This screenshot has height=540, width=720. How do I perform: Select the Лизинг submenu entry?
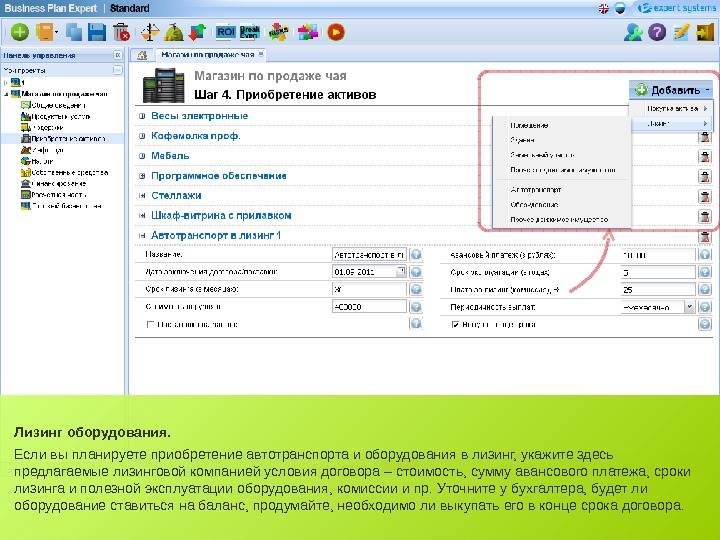pyautogui.click(x=672, y=124)
